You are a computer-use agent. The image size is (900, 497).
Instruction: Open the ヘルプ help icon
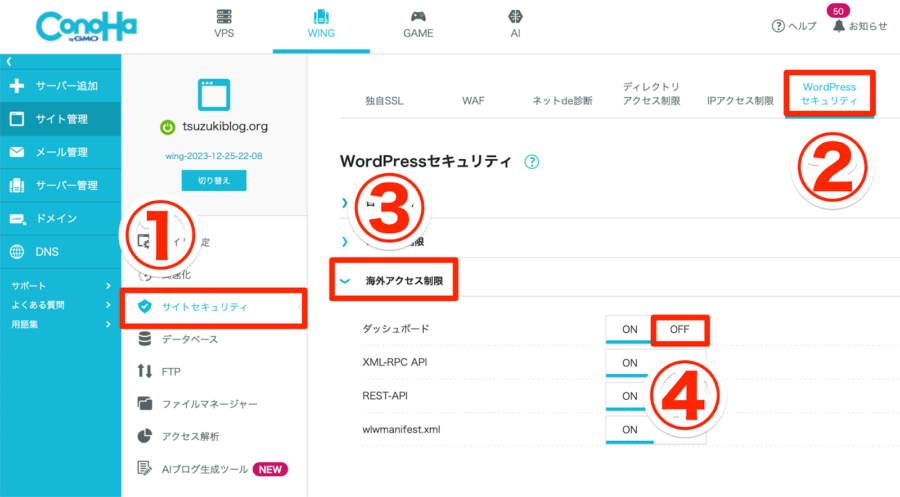[x=778, y=26]
